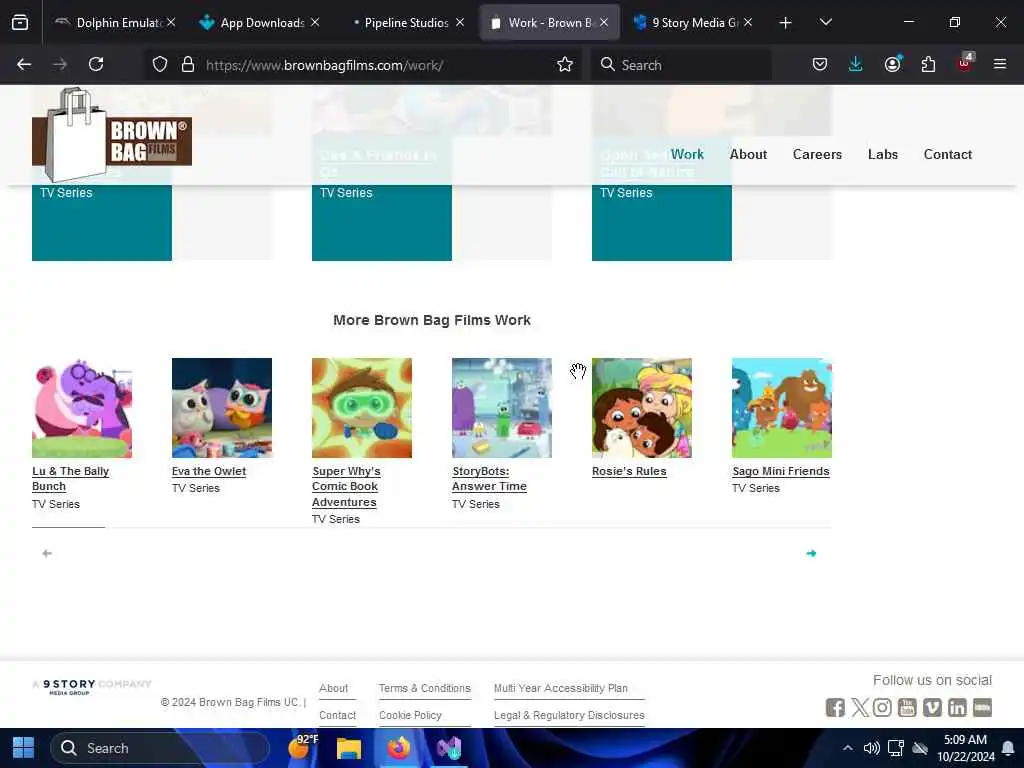Open footer Terms & Conditions link
This screenshot has width=1024, height=768.
(424, 688)
